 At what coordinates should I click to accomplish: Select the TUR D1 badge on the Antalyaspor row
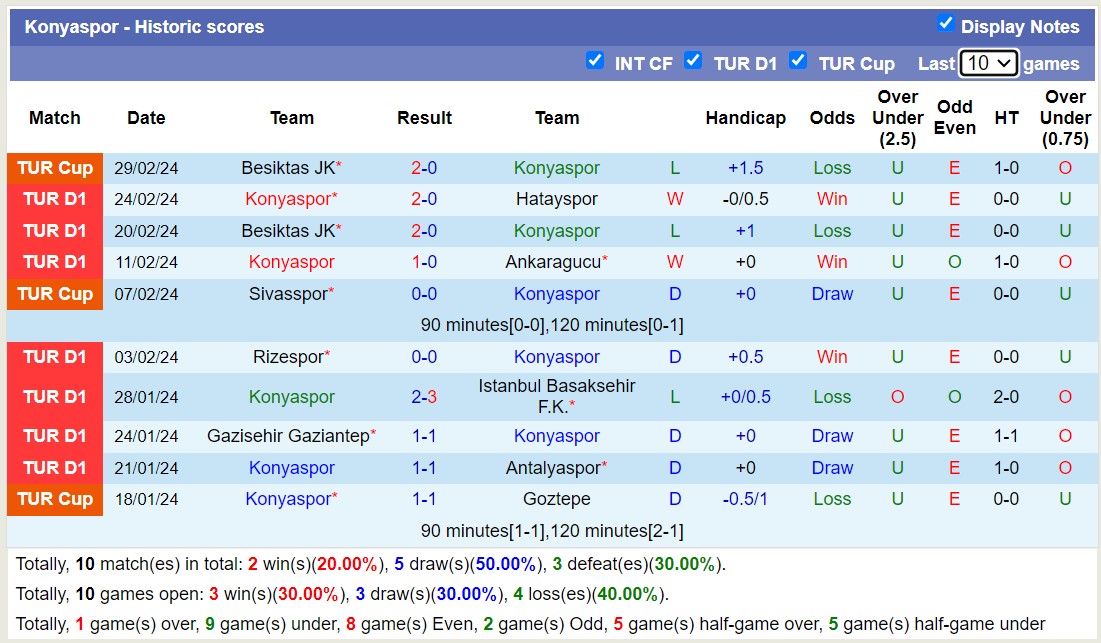point(55,467)
